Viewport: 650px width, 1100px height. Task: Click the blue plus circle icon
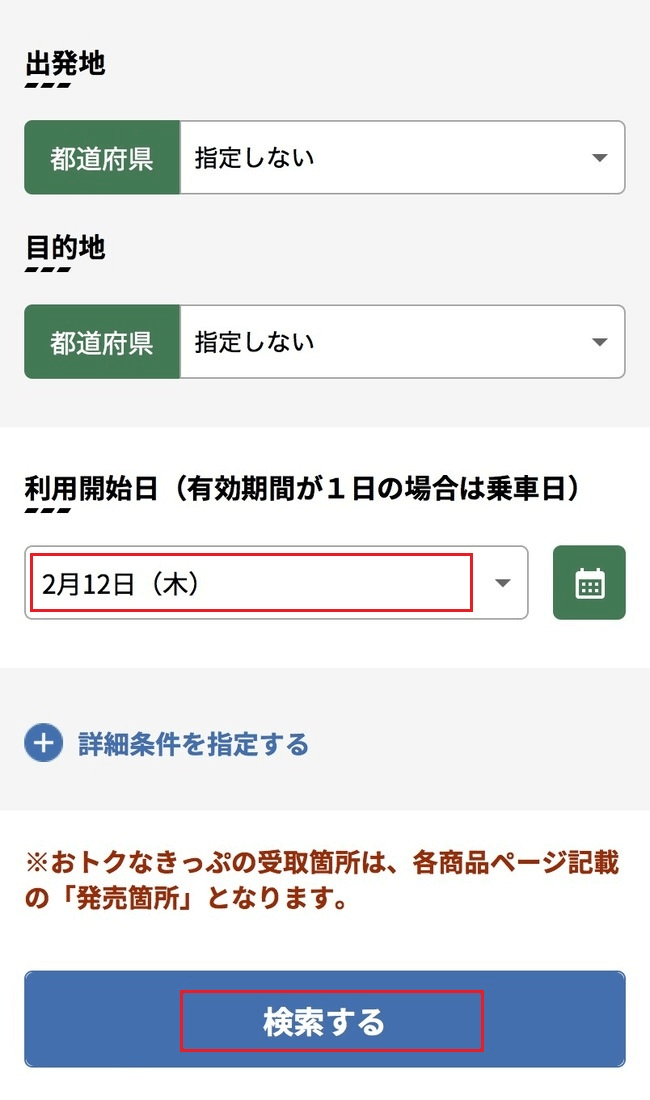coord(43,744)
